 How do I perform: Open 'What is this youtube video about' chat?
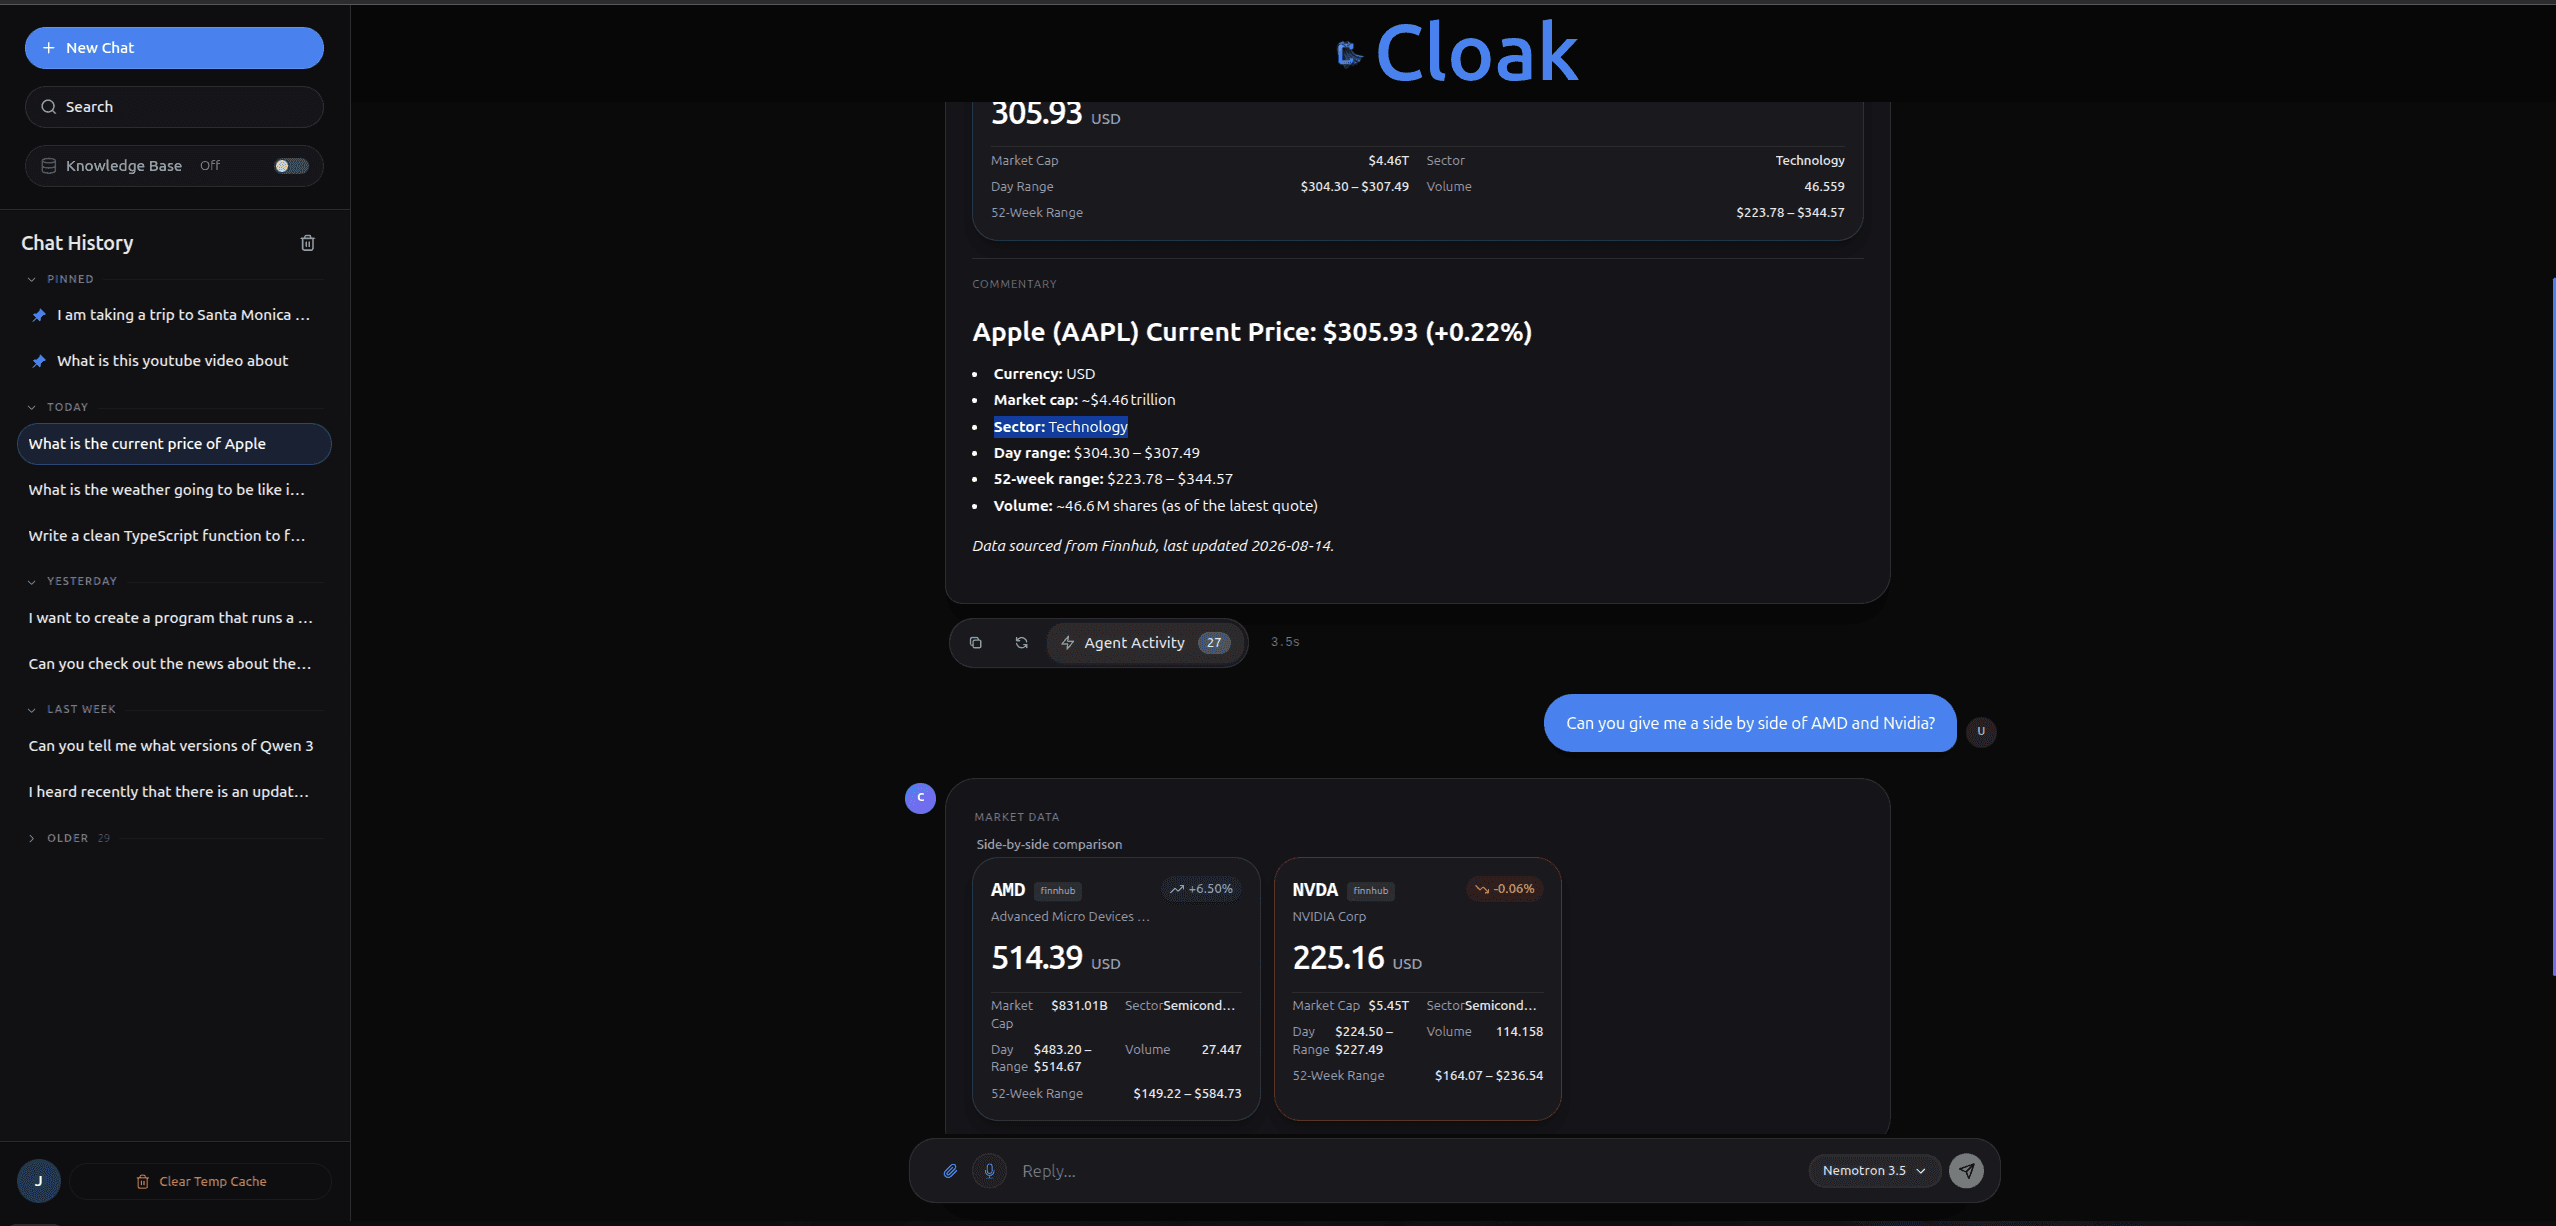click(x=174, y=361)
